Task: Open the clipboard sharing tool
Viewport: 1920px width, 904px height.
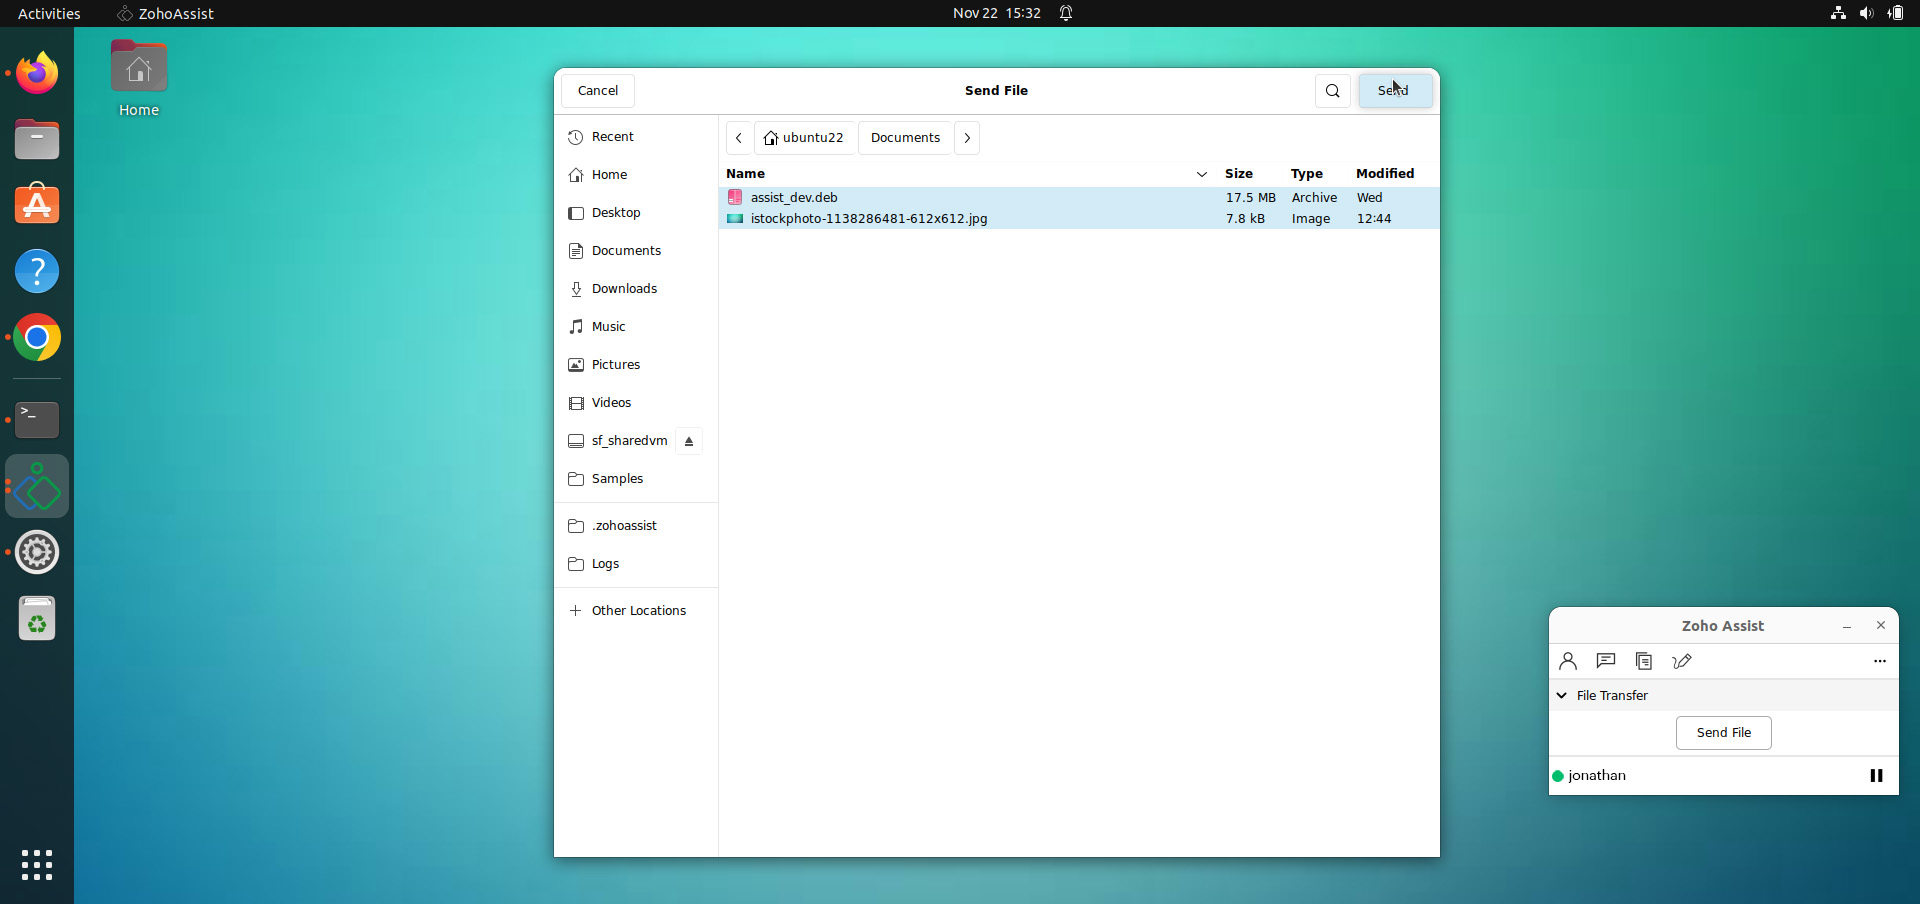Action: tap(1643, 661)
